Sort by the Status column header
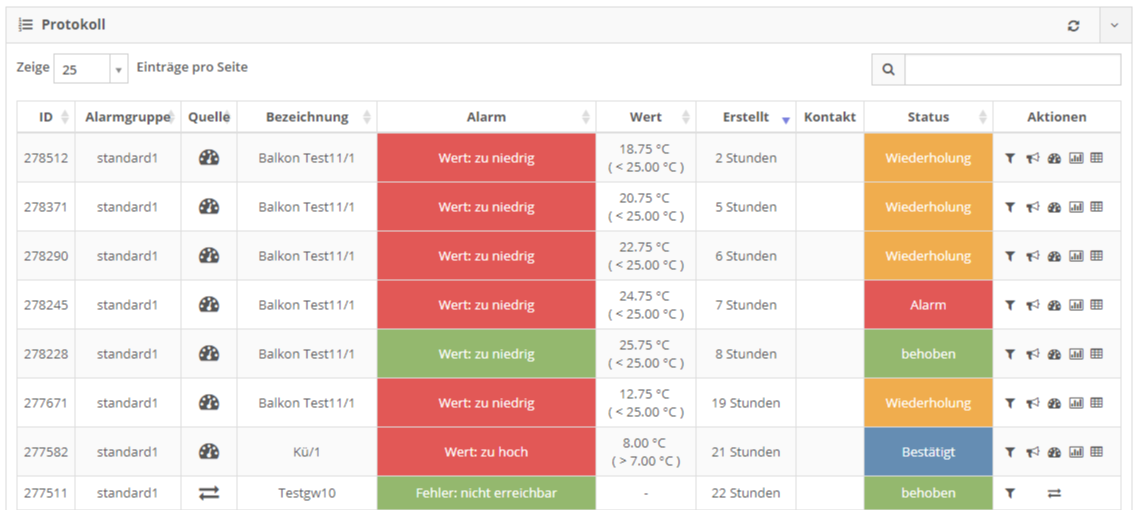The width and height of the screenshot is (1138, 510). click(x=928, y=117)
